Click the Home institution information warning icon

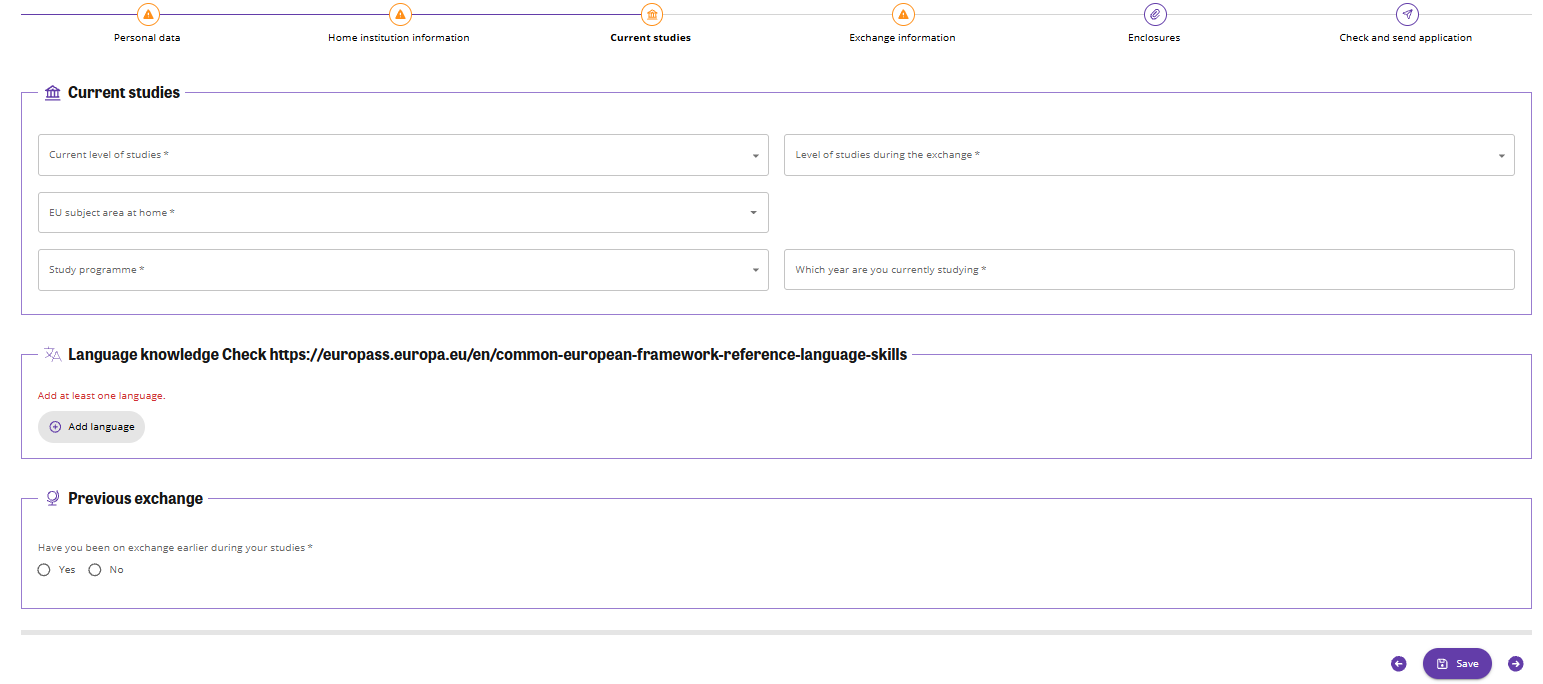coord(400,15)
